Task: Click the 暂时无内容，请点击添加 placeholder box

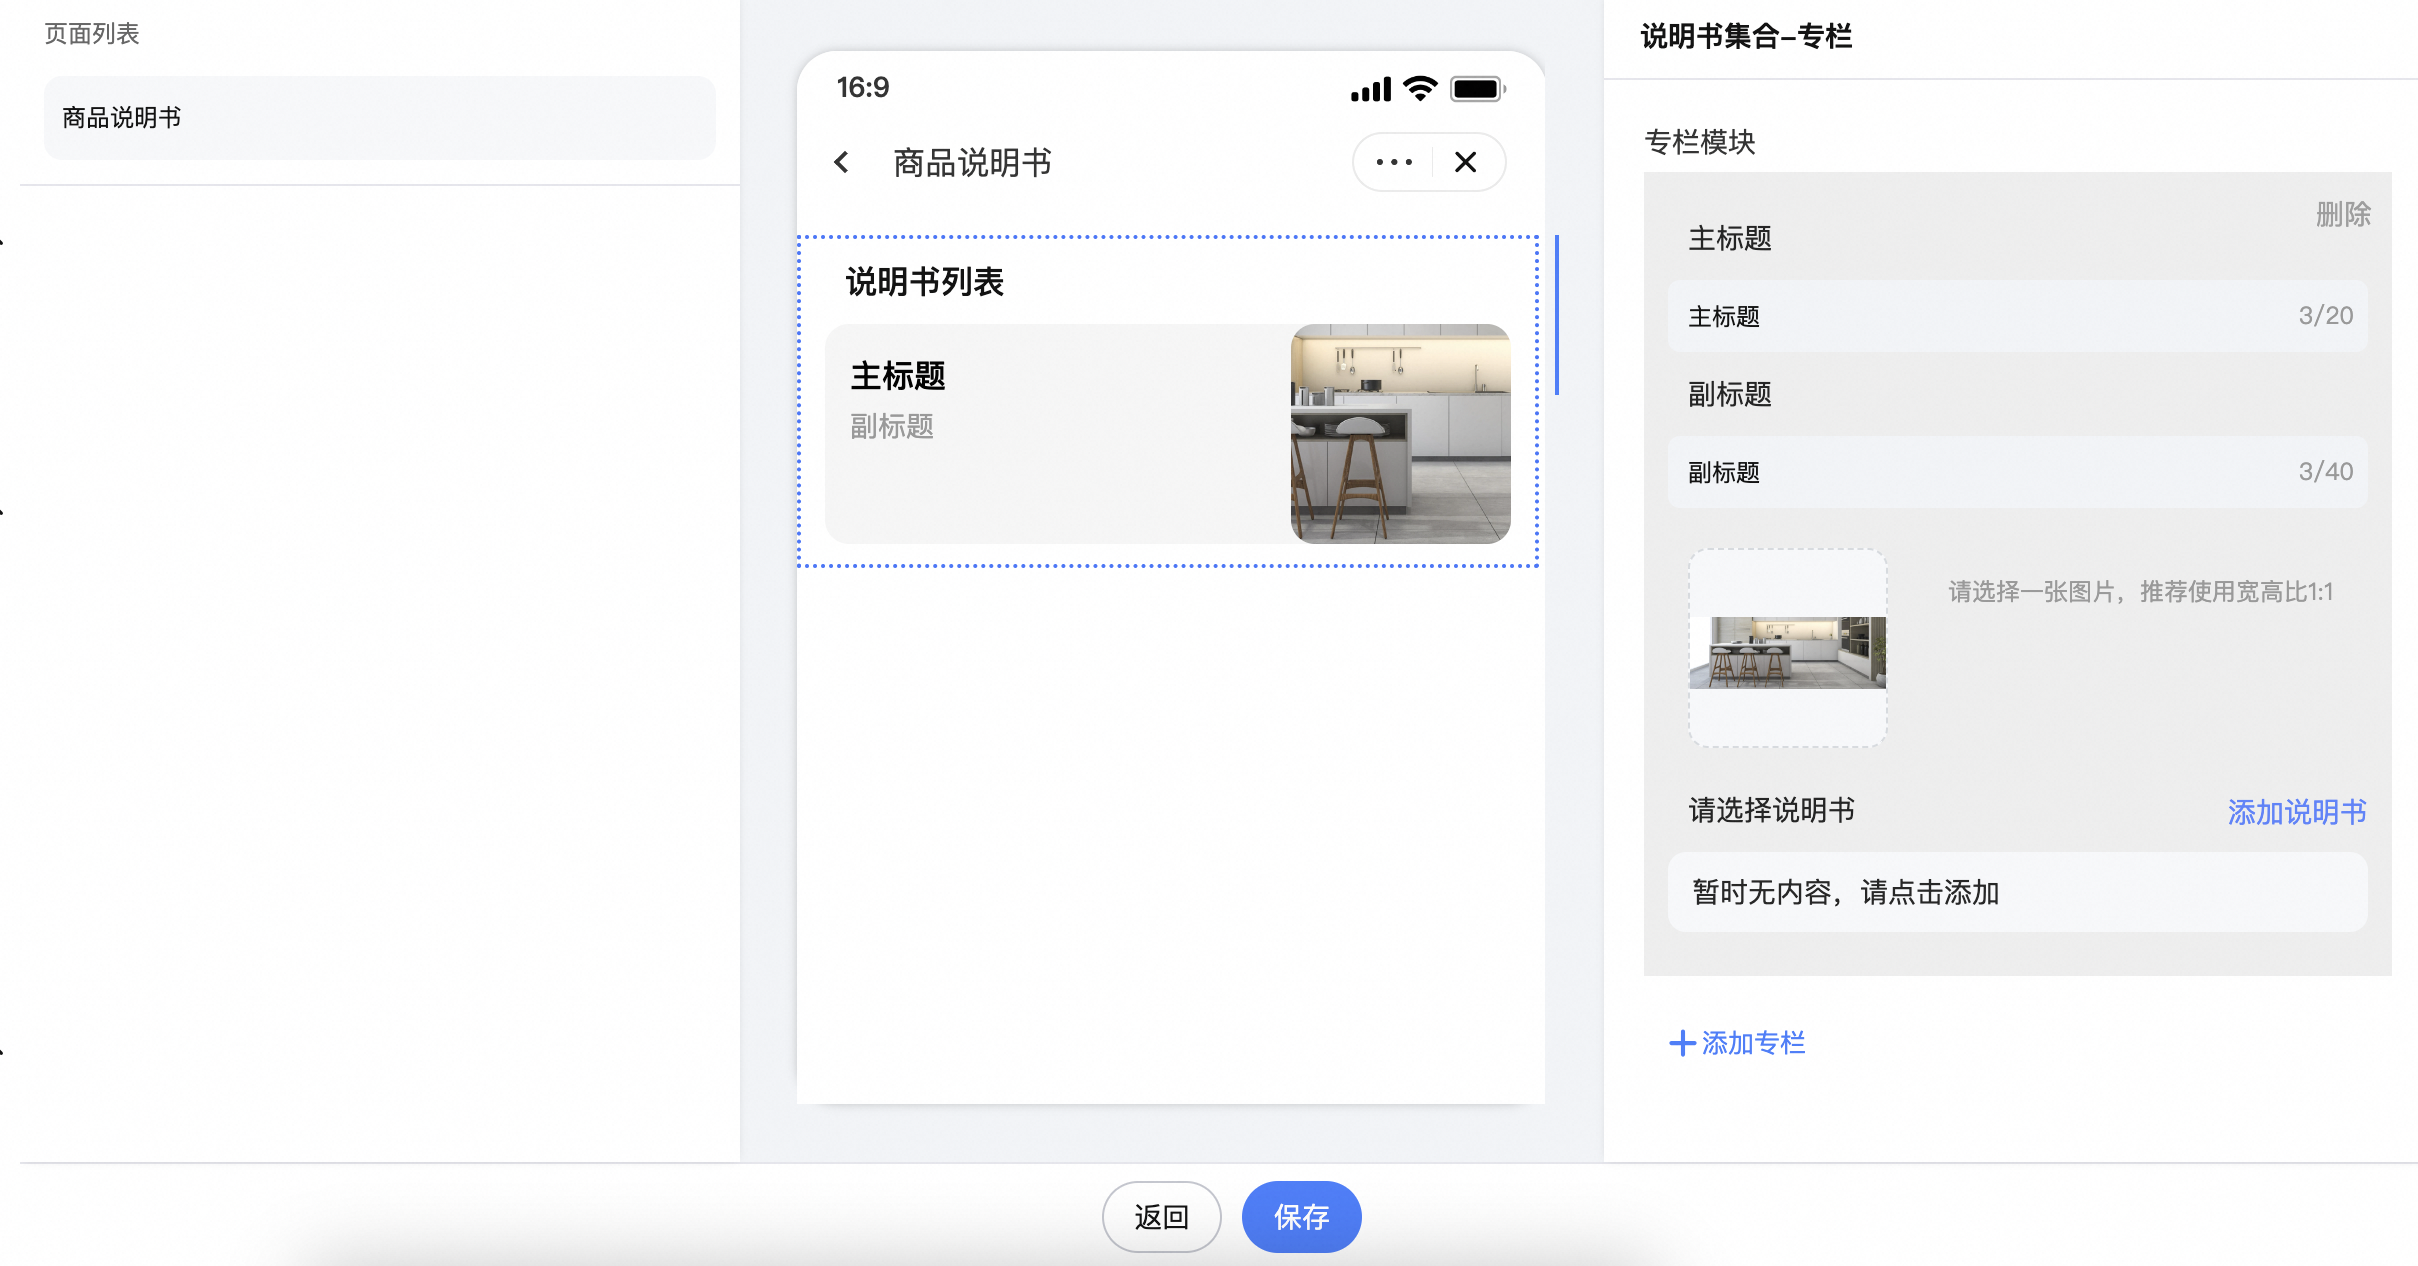Action: 2017,892
